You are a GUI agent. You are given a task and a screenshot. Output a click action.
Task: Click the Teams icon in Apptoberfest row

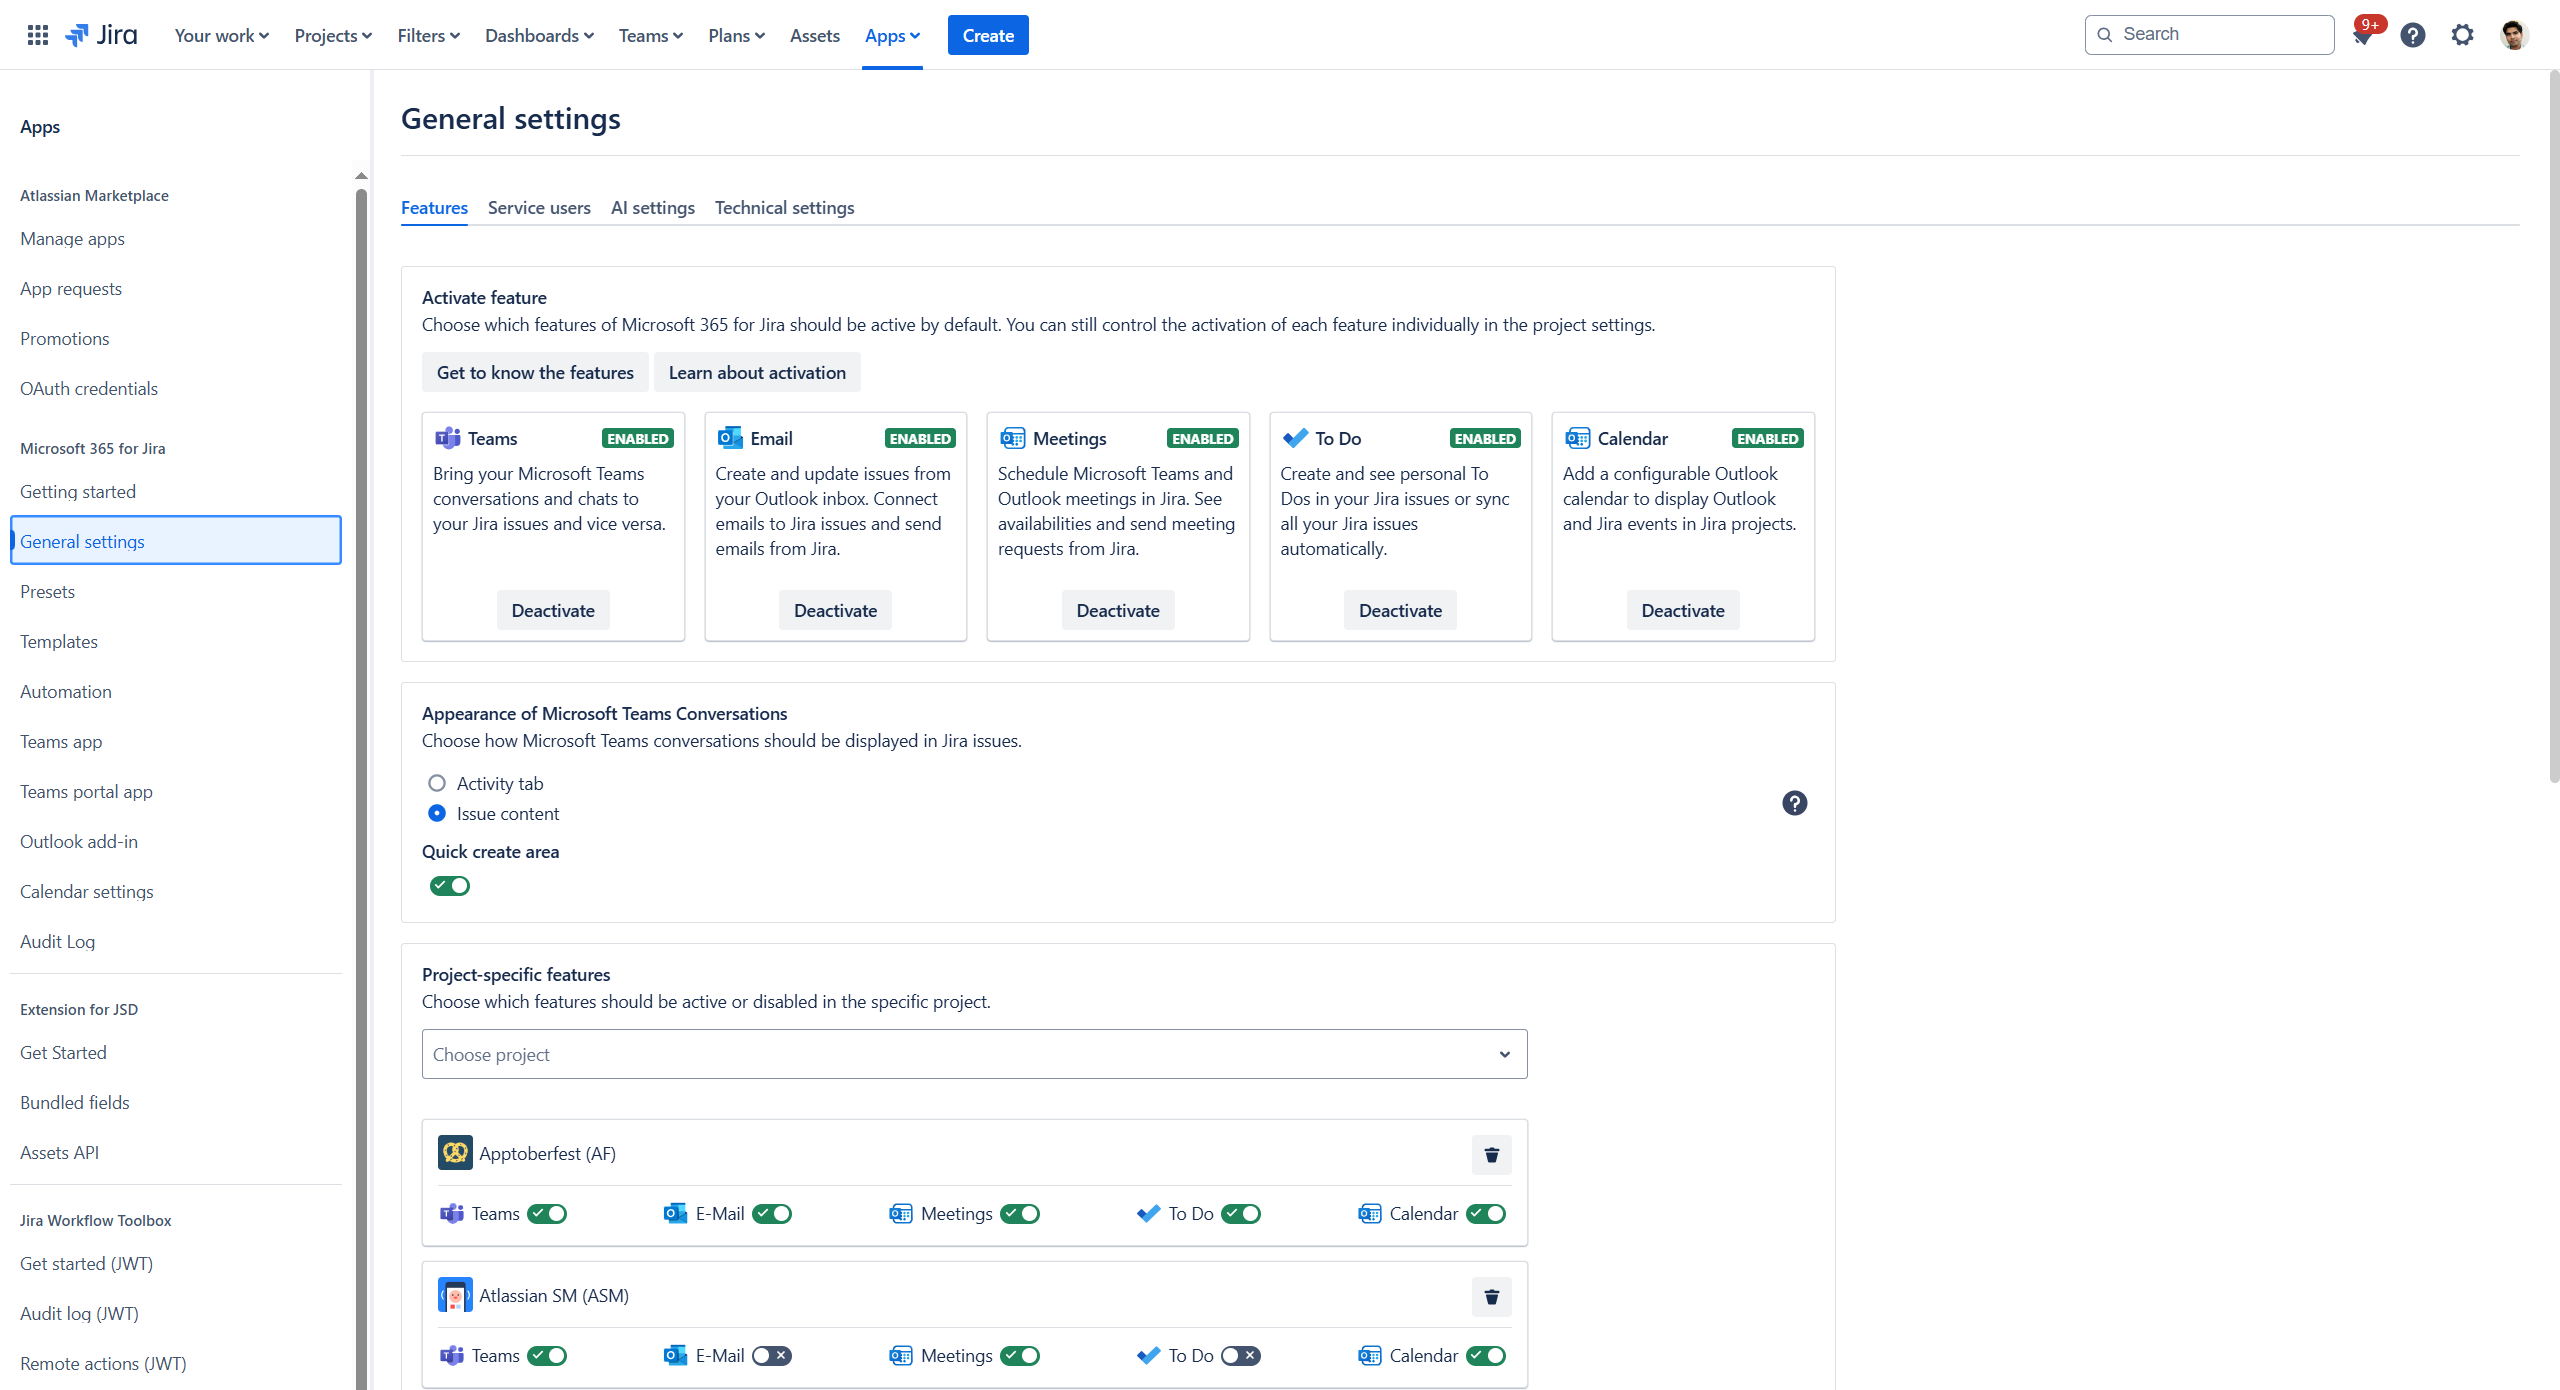click(452, 1213)
